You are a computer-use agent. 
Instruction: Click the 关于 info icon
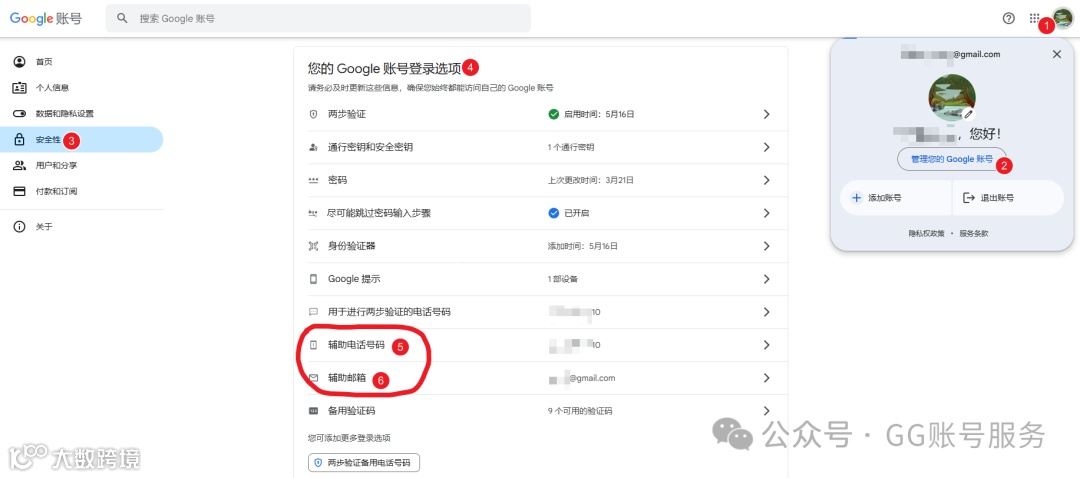click(x=19, y=227)
